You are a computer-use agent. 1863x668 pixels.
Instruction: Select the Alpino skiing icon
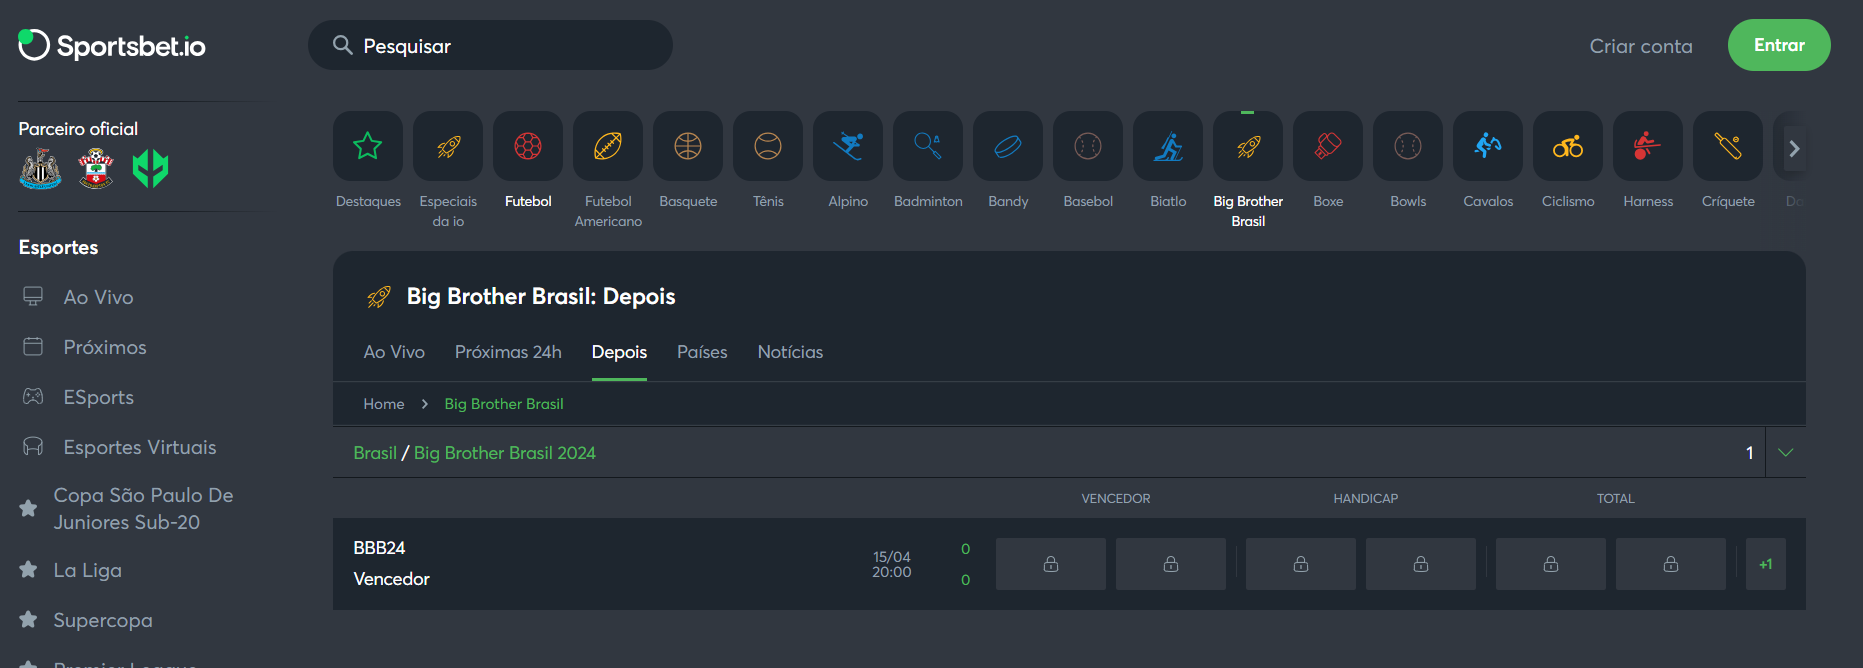pos(848,146)
